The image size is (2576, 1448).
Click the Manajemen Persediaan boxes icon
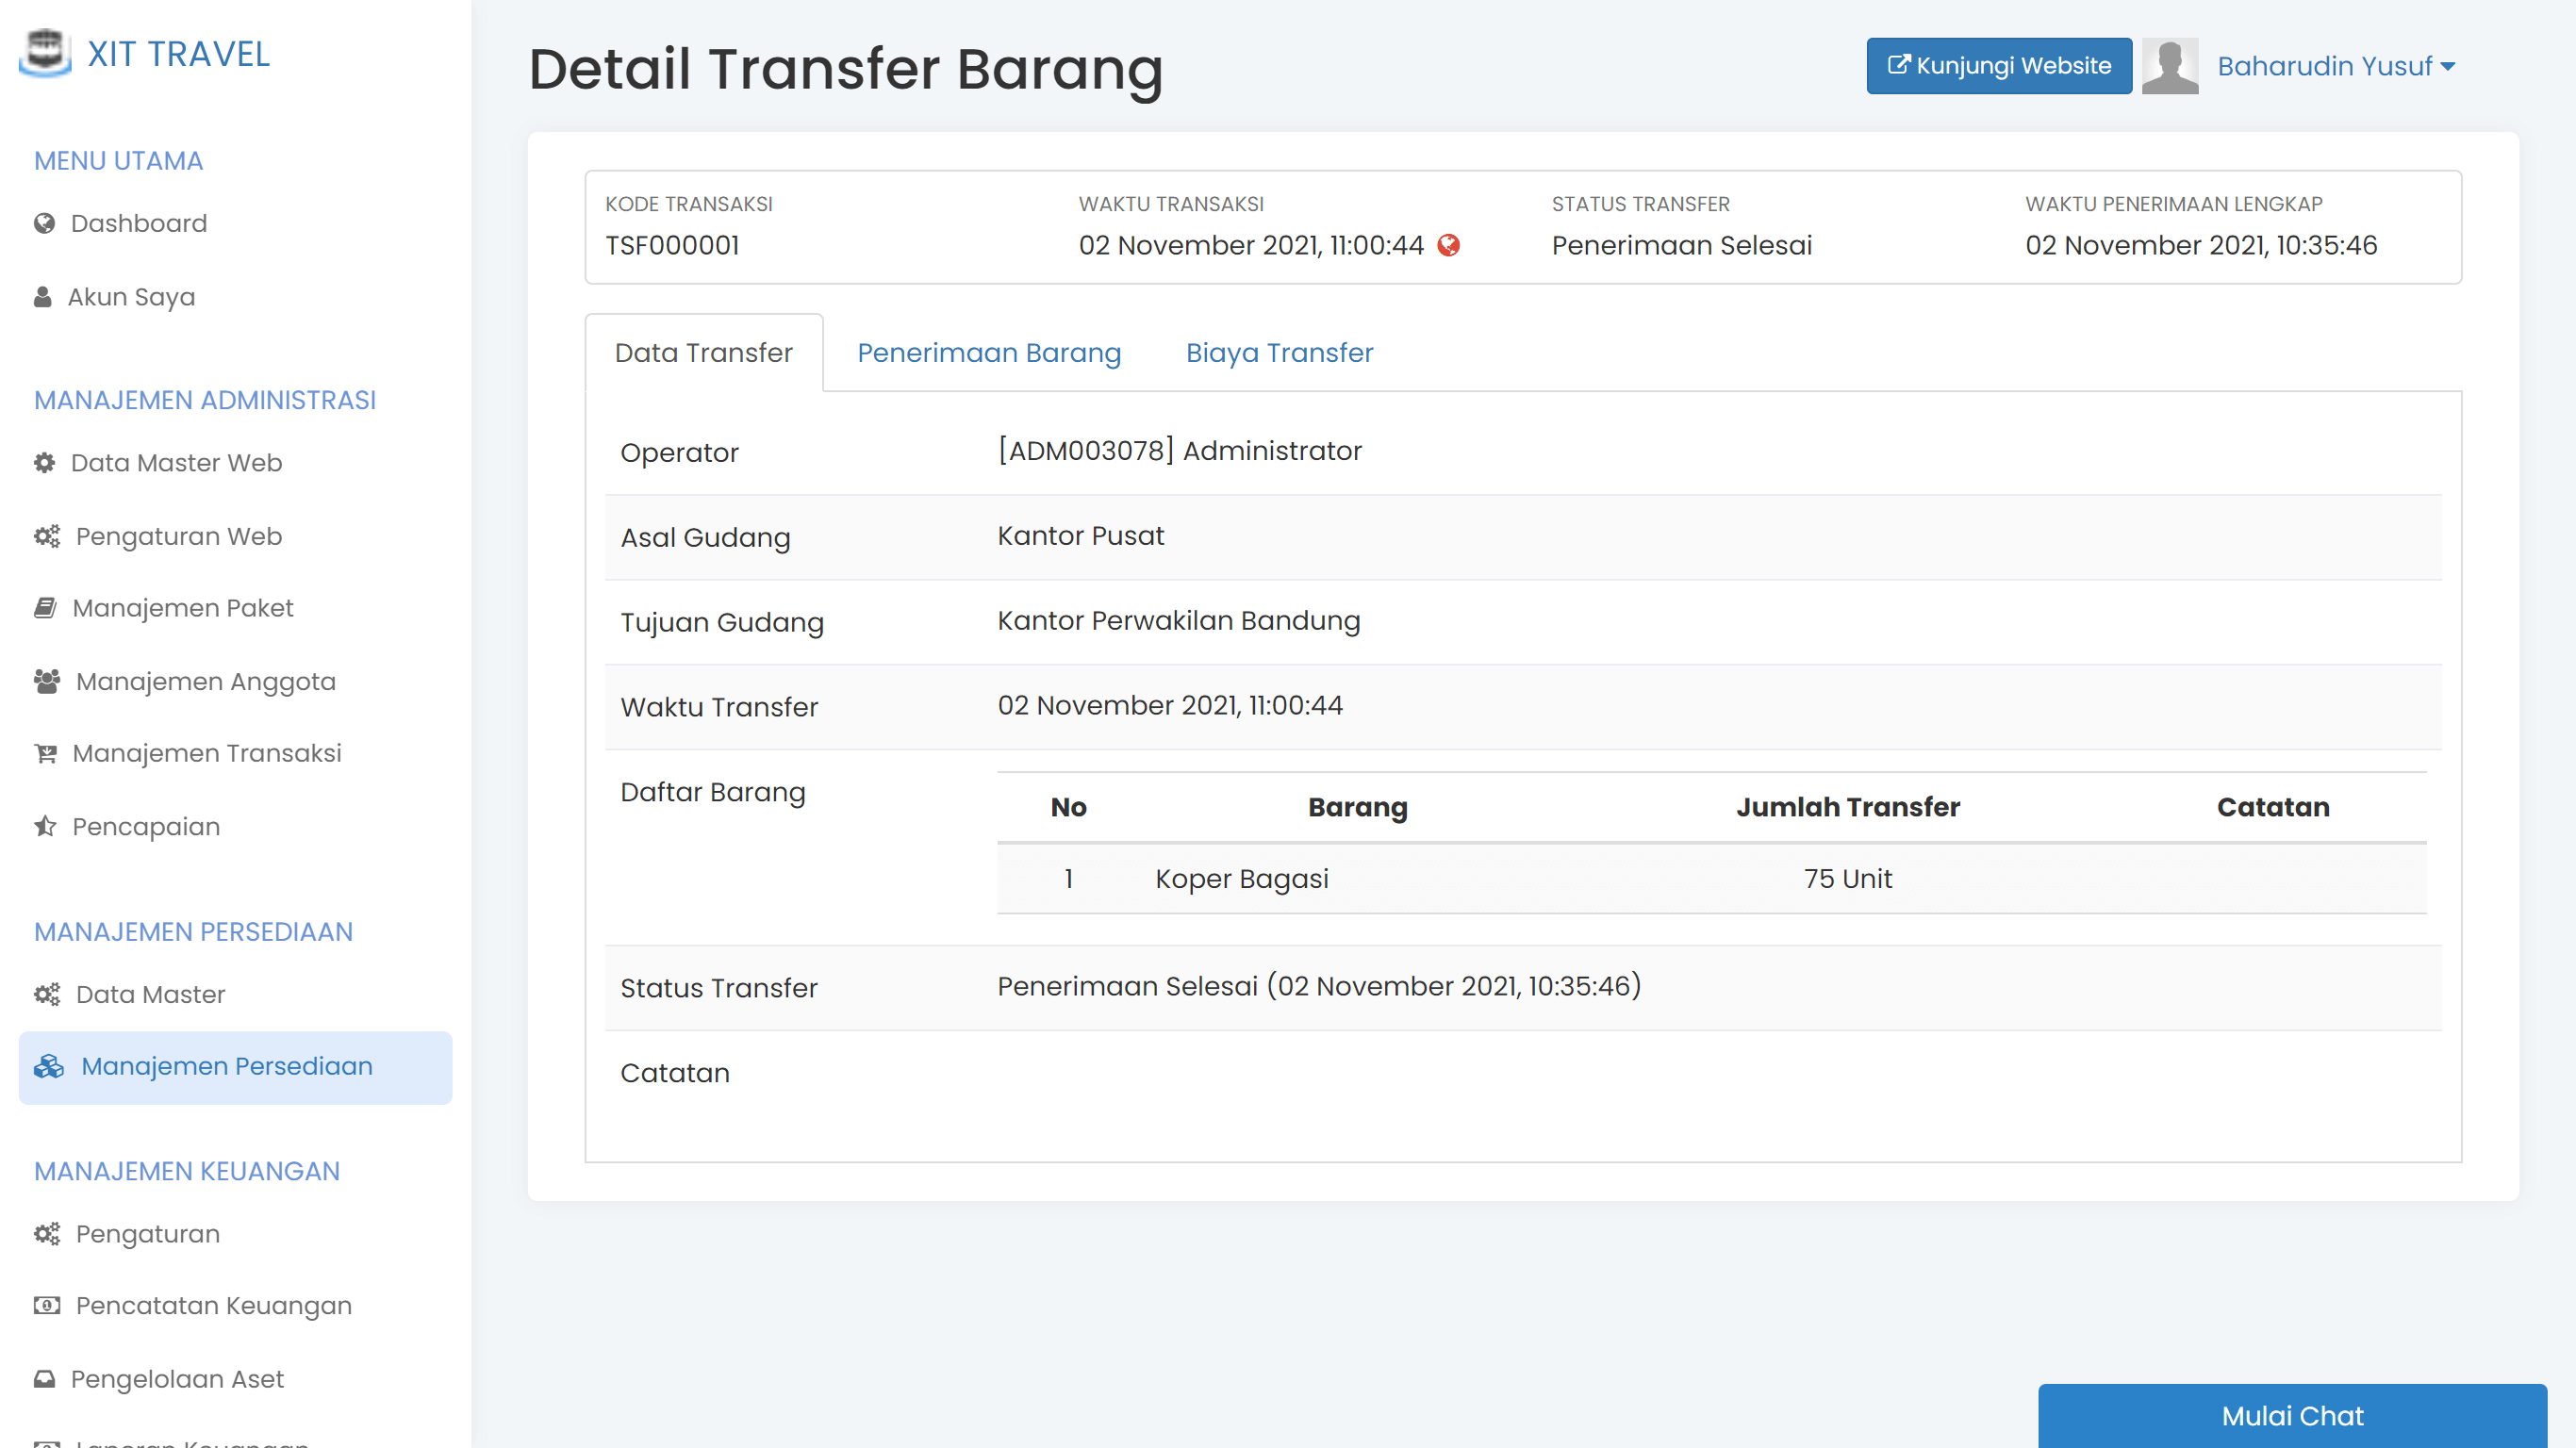tap(47, 1067)
